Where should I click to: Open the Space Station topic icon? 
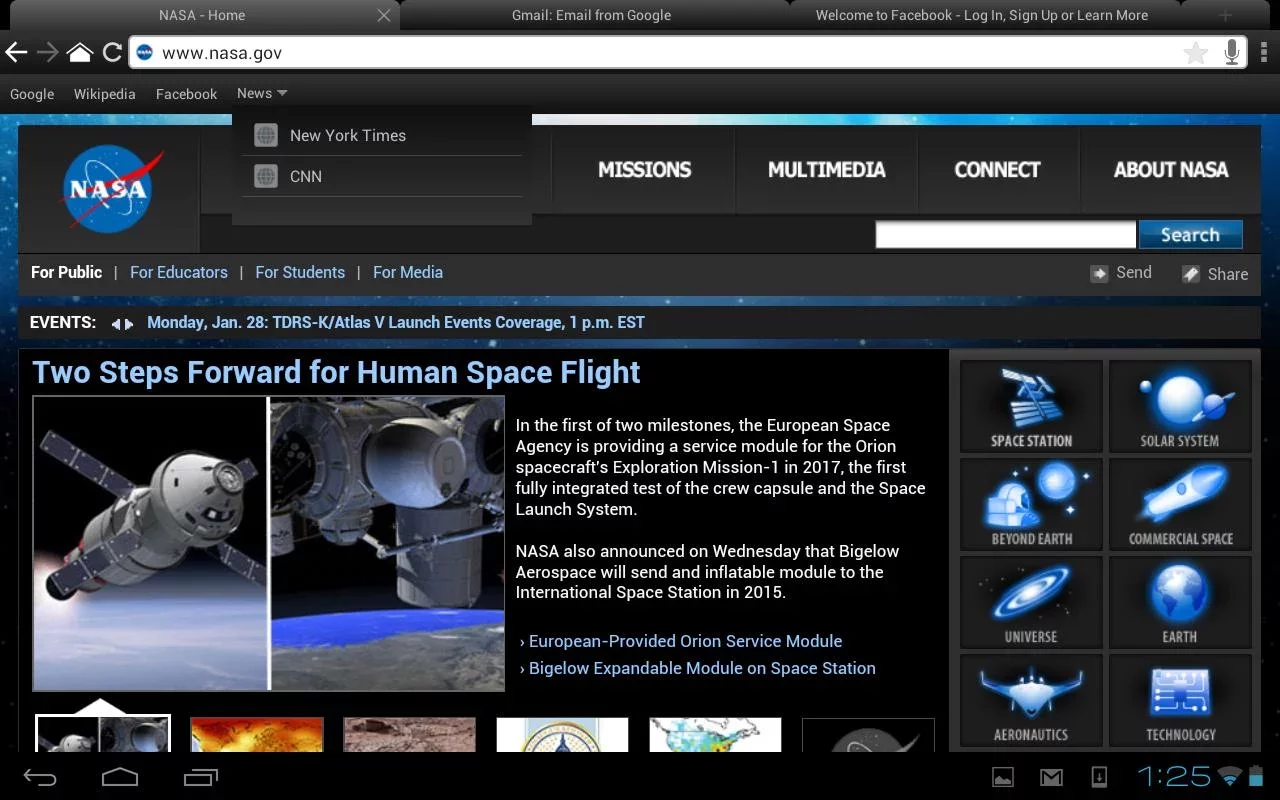1031,407
